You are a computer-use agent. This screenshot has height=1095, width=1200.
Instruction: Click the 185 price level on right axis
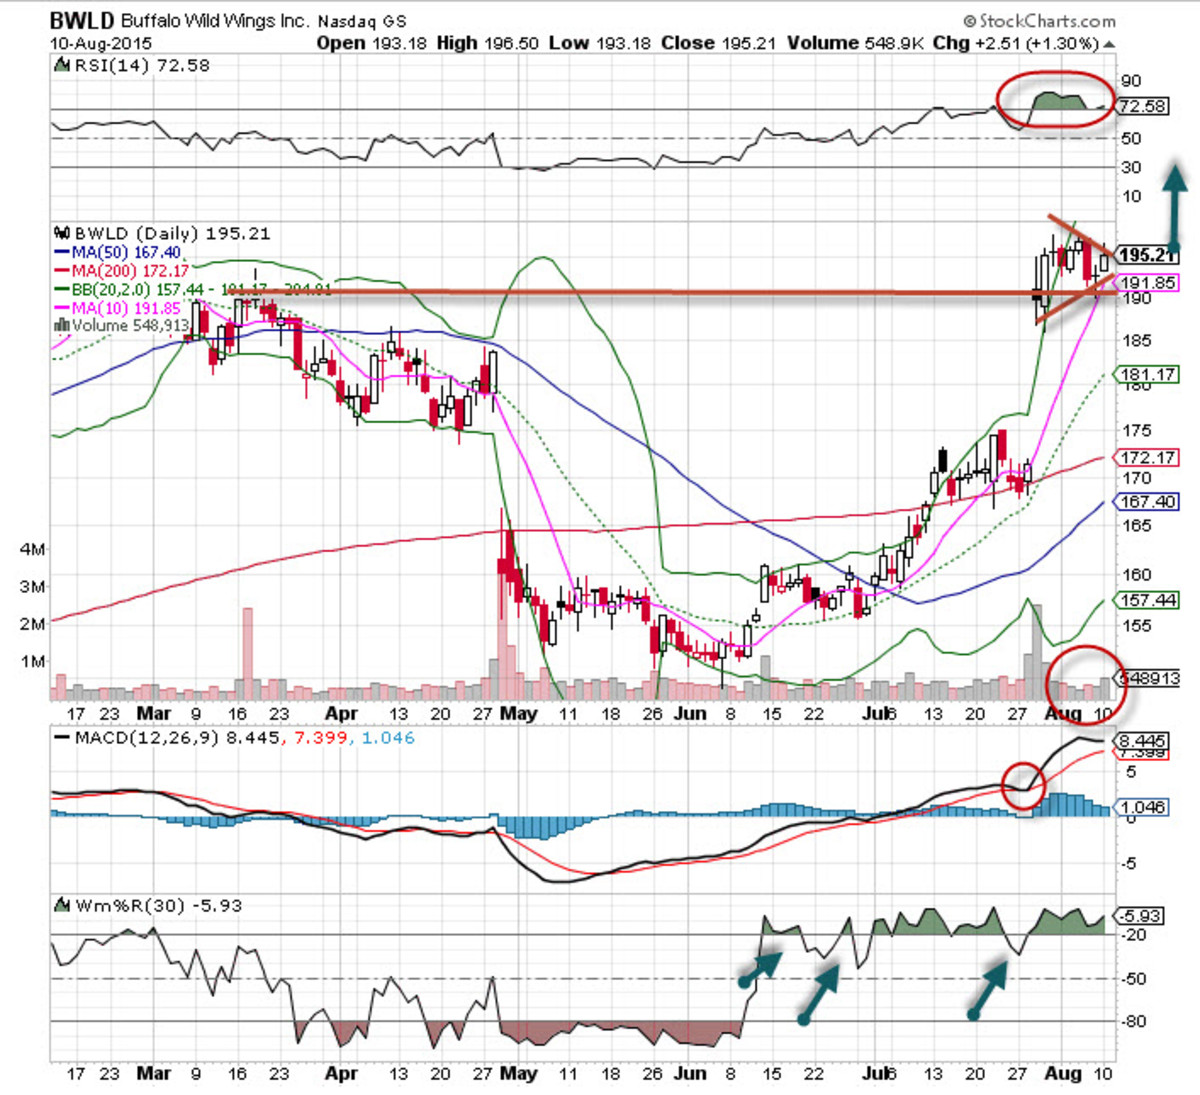pyautogui.click(x=1136, y=341)
